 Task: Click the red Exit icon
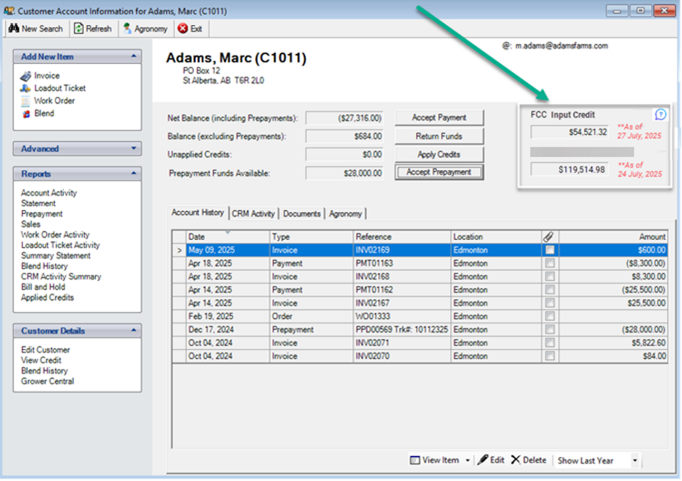[183, 29]
